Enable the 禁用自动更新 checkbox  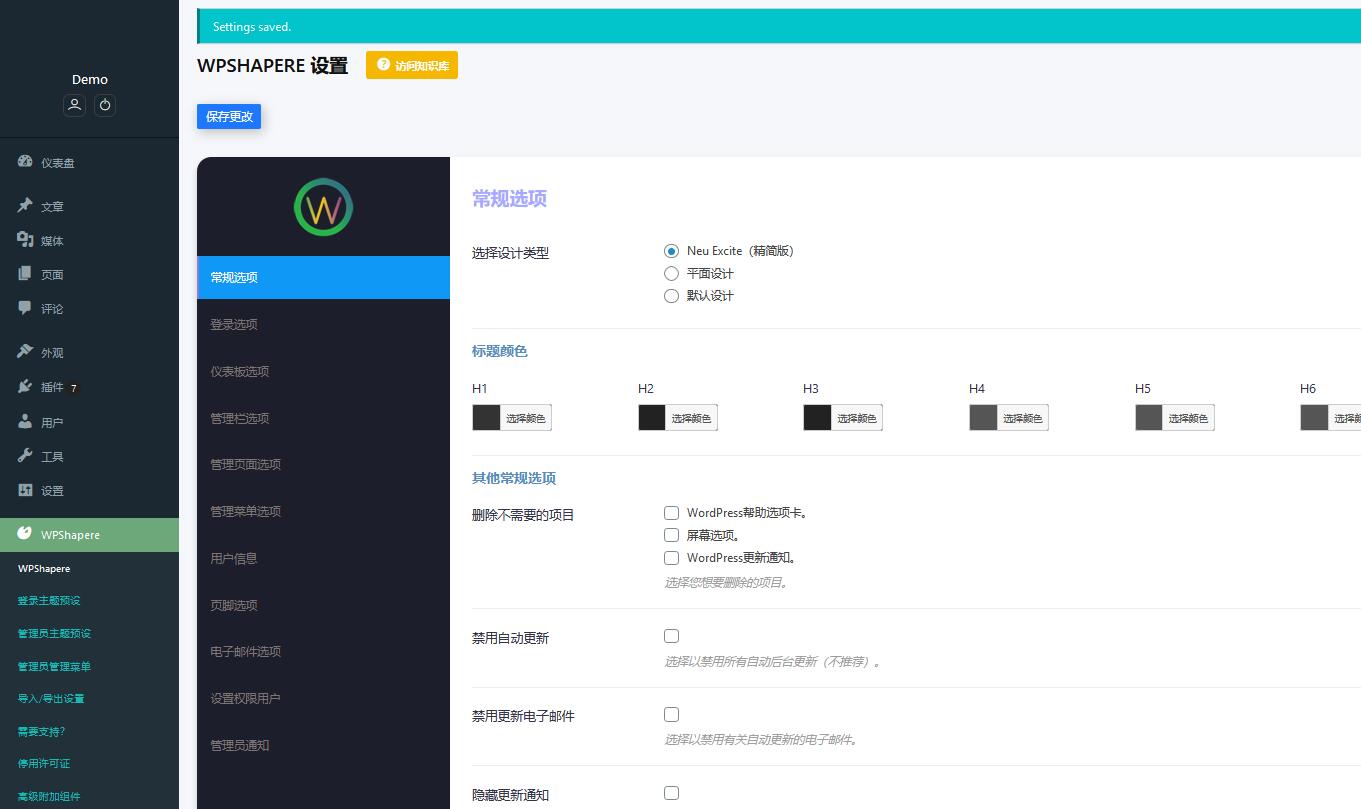point(671,636)
